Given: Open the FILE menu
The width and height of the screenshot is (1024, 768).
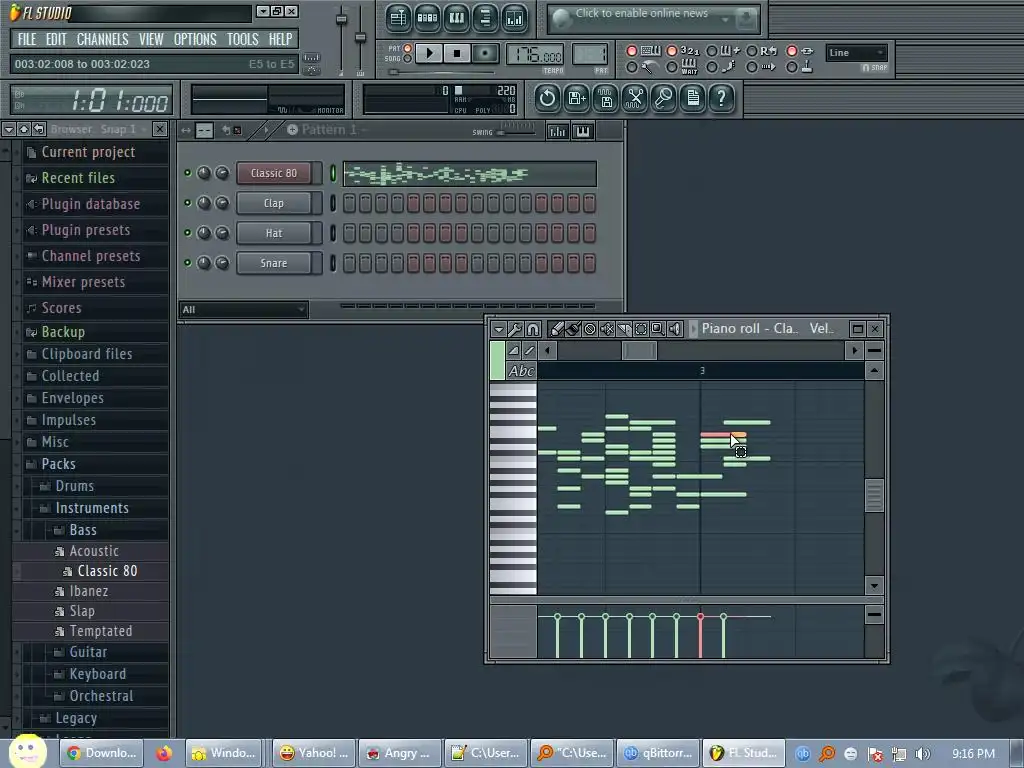Looking at the screenshot, I should [x=27, y=39].
